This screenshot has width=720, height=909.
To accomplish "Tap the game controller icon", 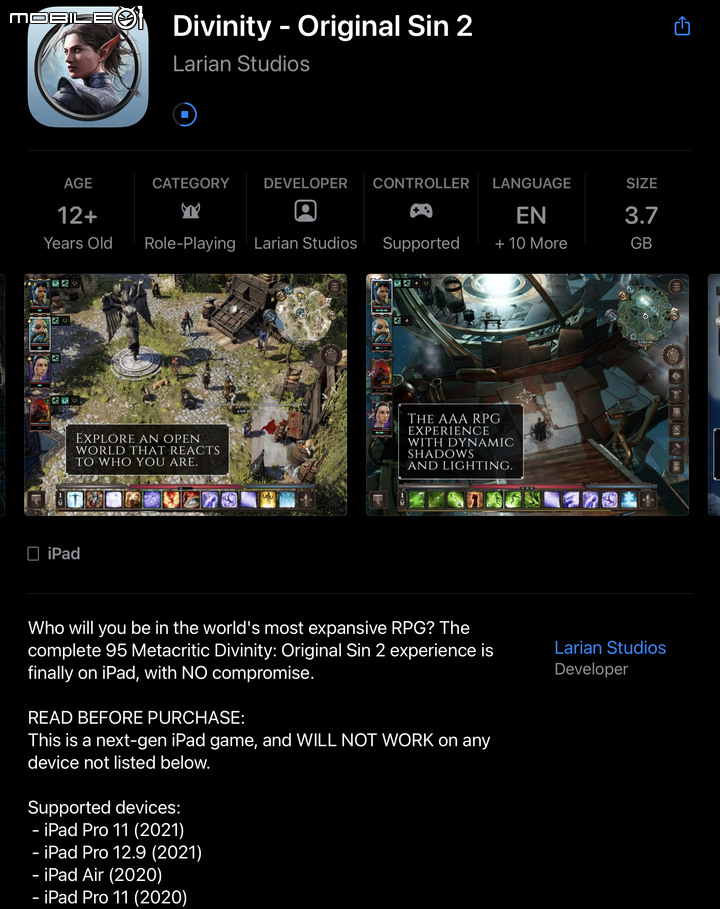I will click(x=421, y=210).
